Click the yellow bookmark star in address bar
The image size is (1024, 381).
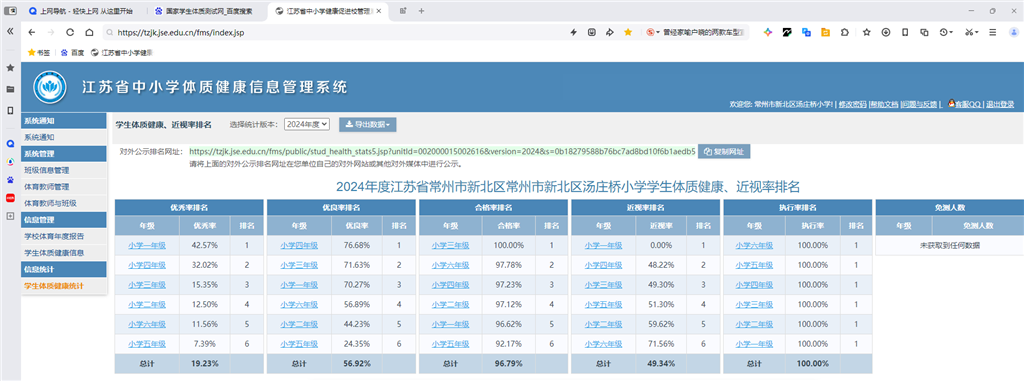coord(628,32)
